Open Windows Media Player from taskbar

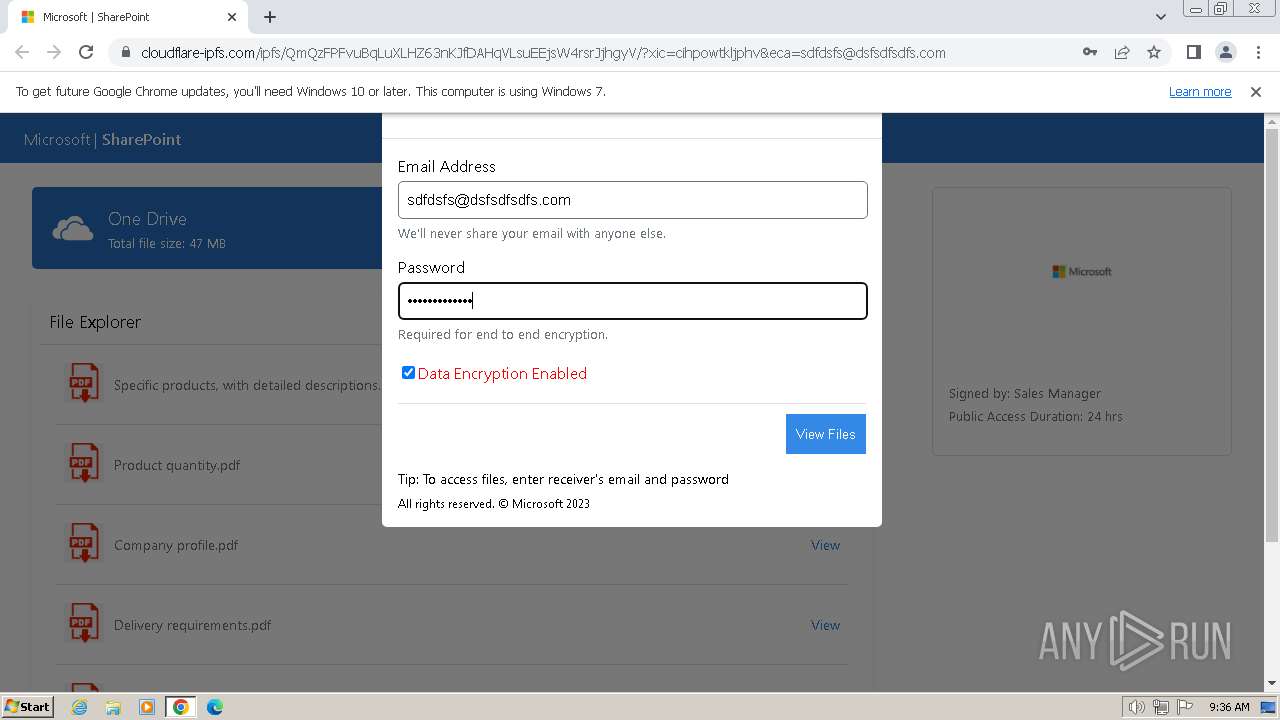pos(147,707)
